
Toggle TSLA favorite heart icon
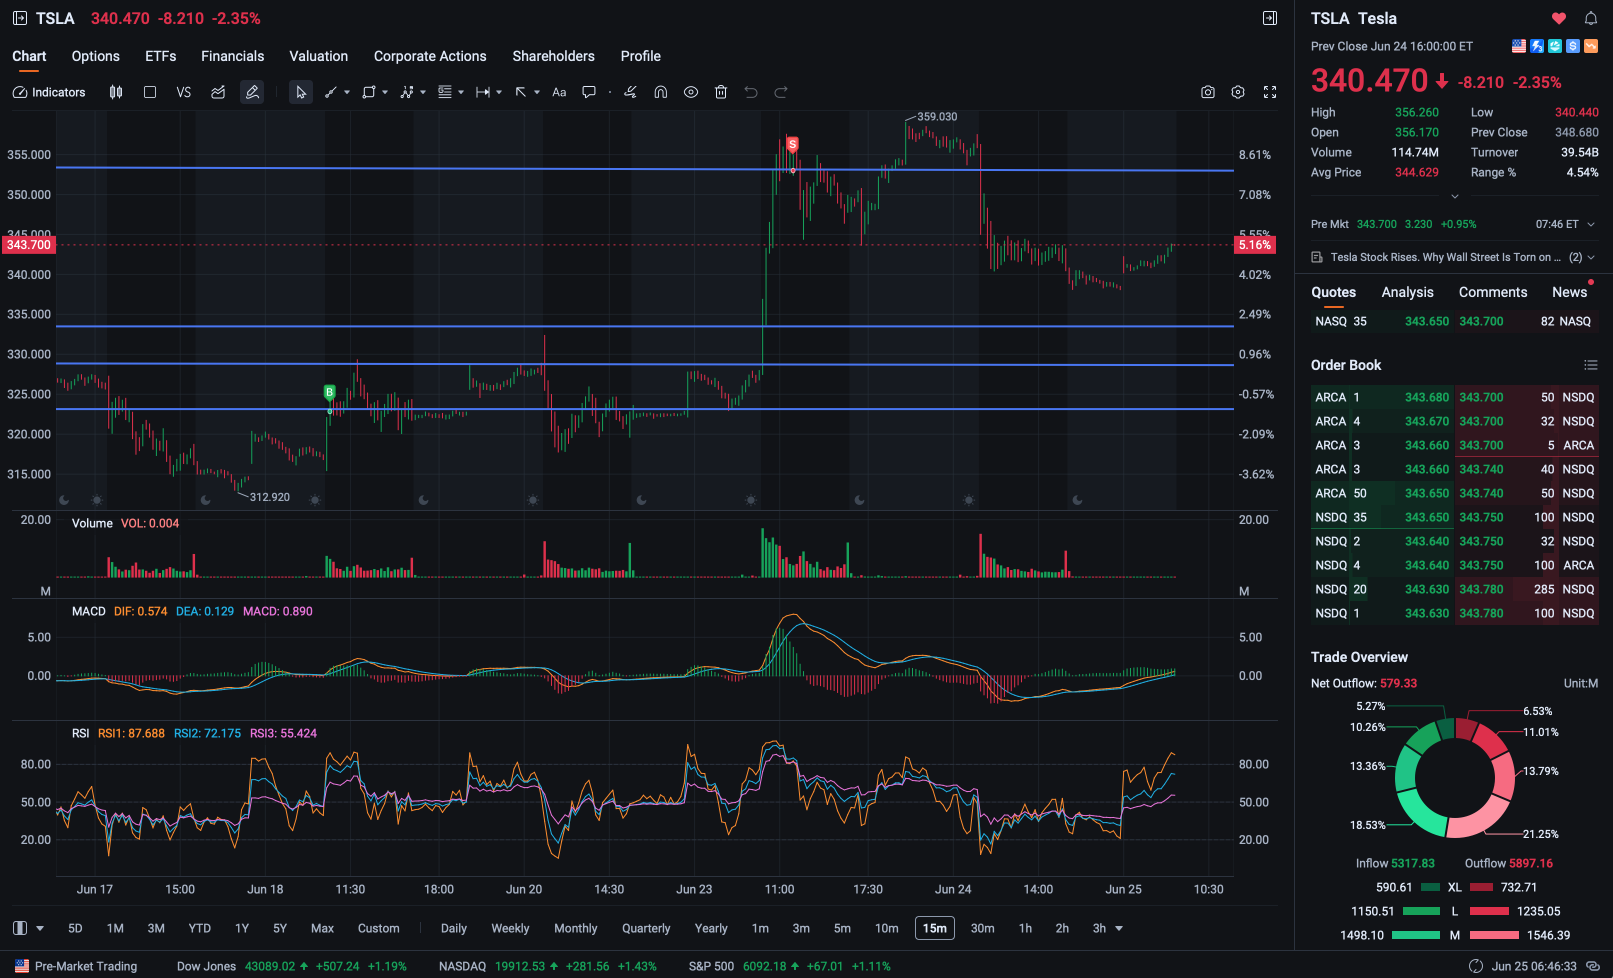click(x=1559, y=18)
